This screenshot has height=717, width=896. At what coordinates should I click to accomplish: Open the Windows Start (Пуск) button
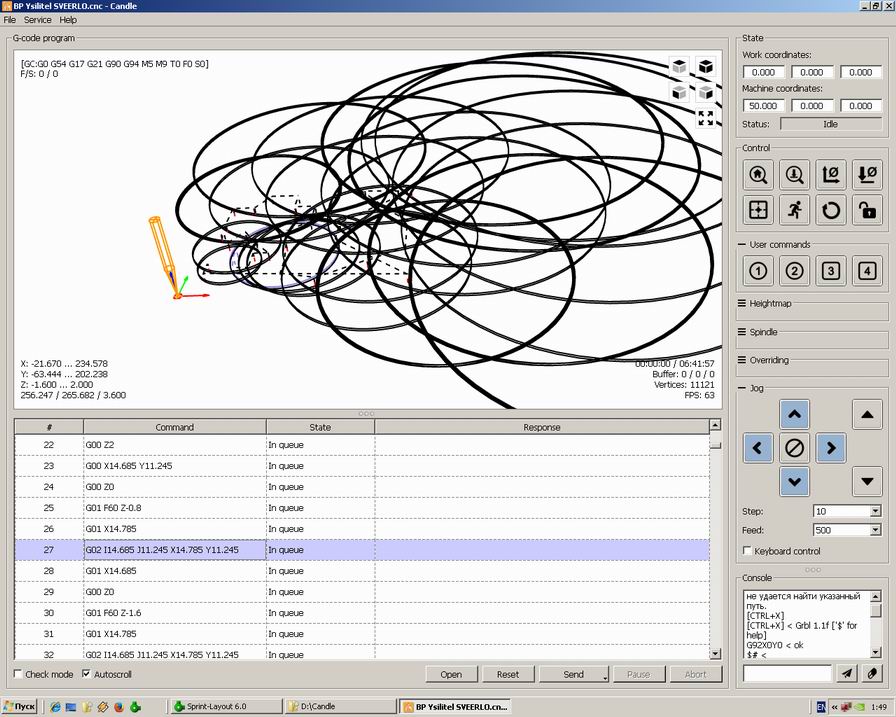click(19, 707)
